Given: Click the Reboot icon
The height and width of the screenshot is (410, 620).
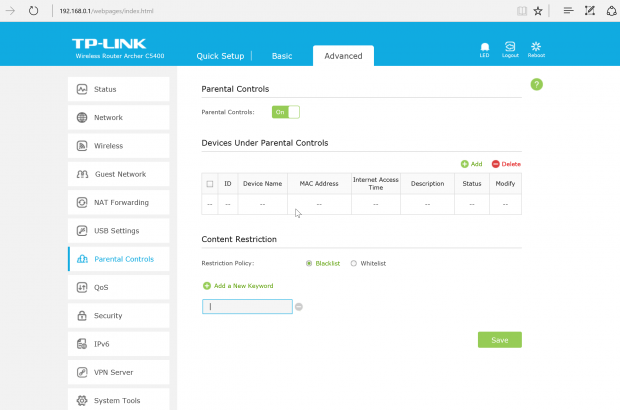Looking at the screenshot, I should [x=536, y=47].
